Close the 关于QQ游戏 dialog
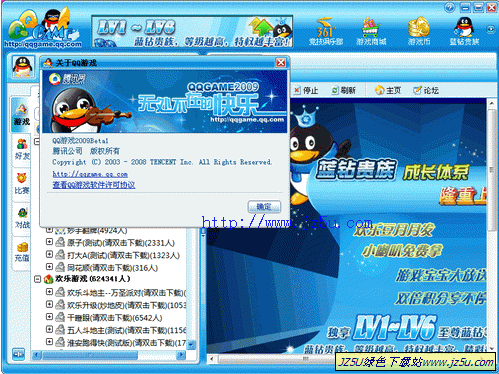499x374 pixels. click(x=281, y=63)
